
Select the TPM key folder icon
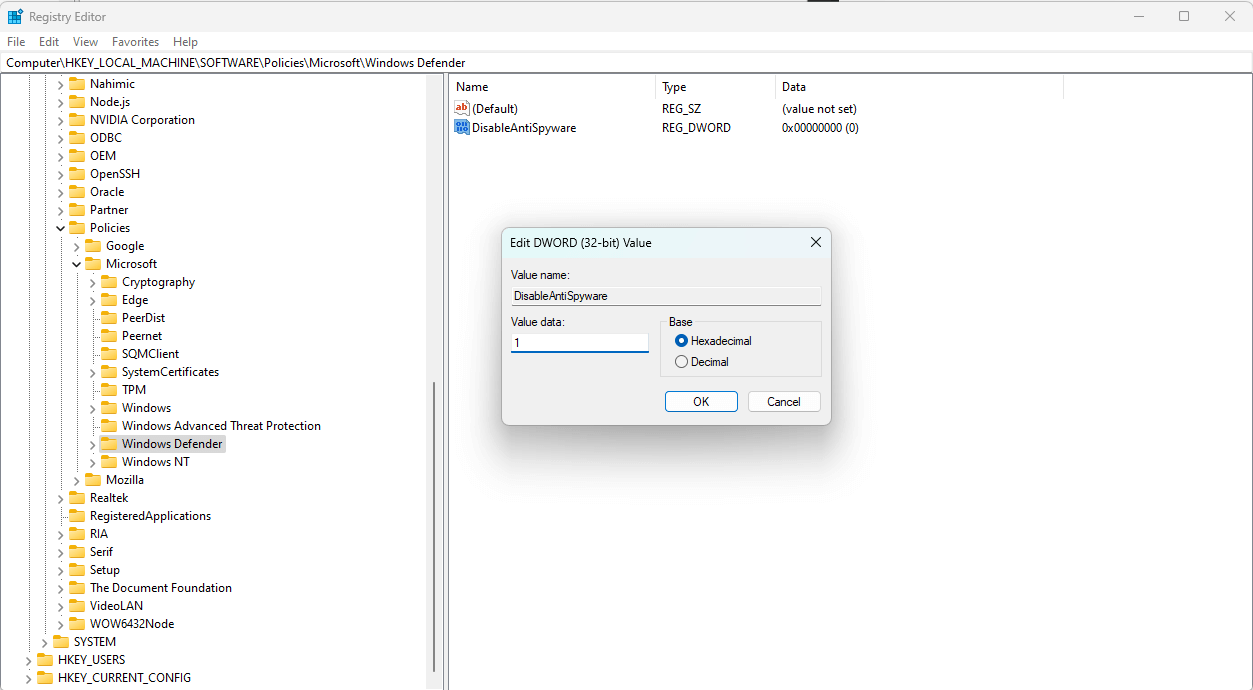(110, 389)
